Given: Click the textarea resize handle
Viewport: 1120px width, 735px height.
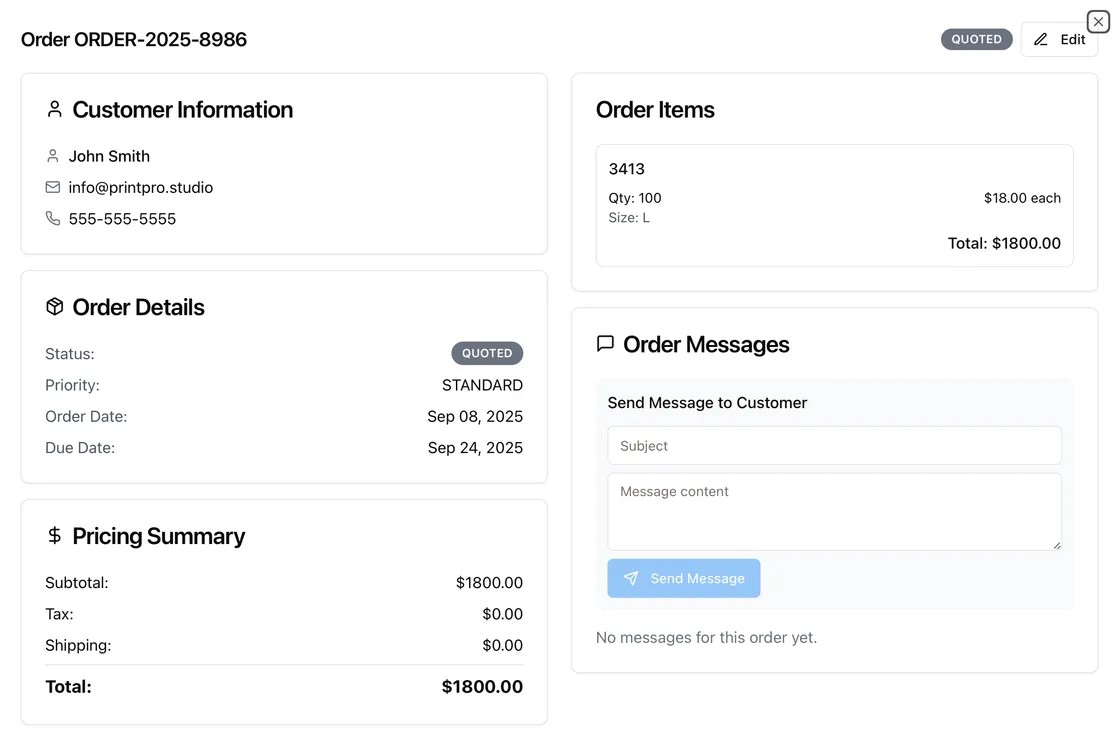Looking at the screenshot, I should tap(1057, 545).
